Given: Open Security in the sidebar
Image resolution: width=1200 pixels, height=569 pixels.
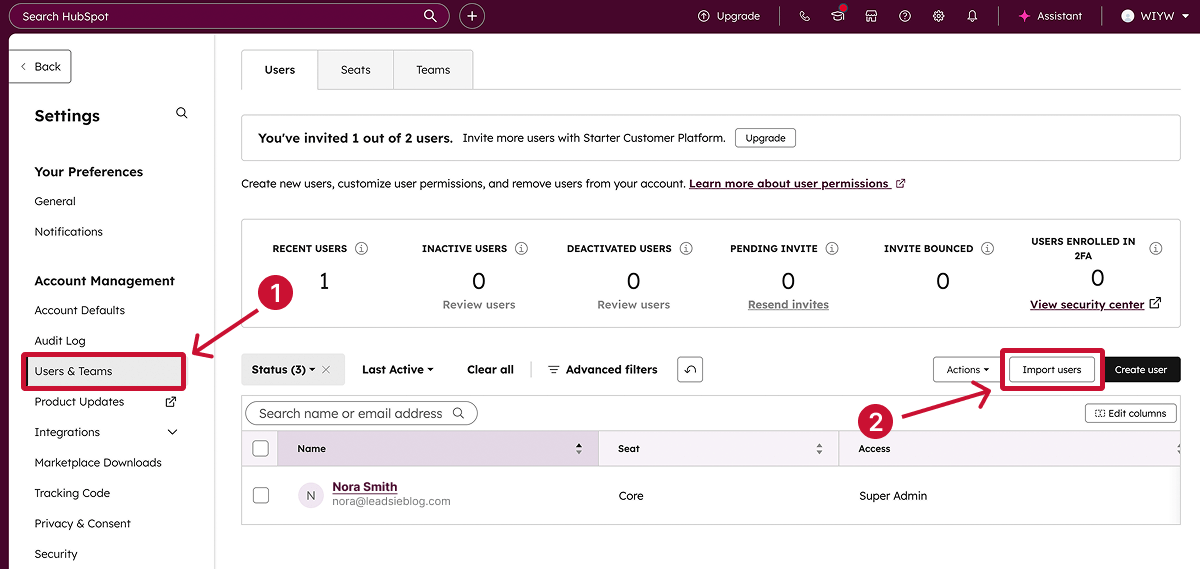Looking at the screenshot, I should (56, 554).
